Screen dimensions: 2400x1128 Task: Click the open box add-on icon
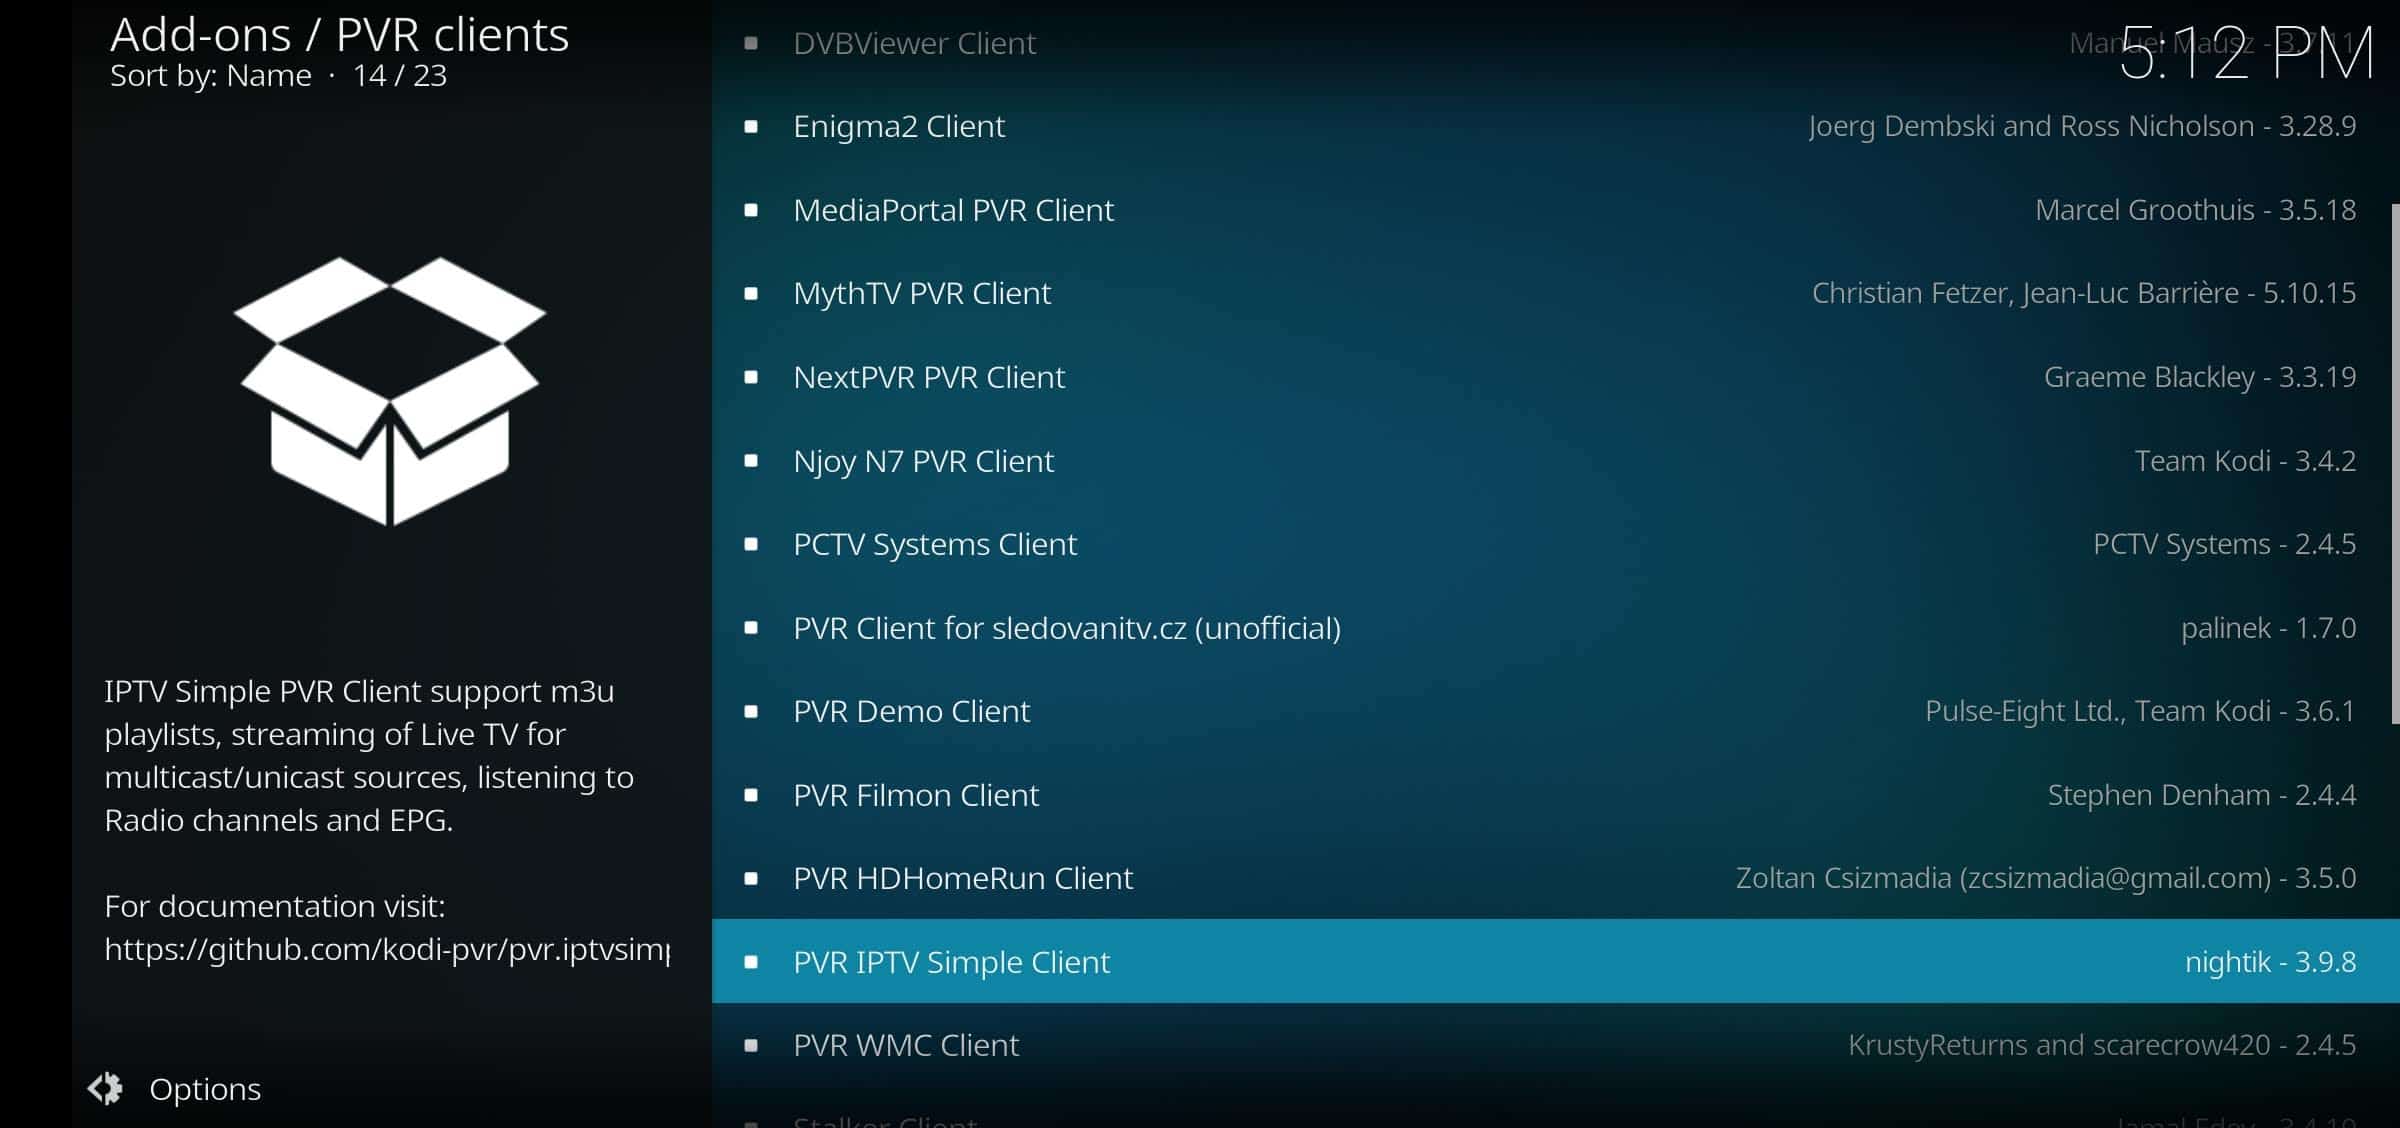point(390,391)
